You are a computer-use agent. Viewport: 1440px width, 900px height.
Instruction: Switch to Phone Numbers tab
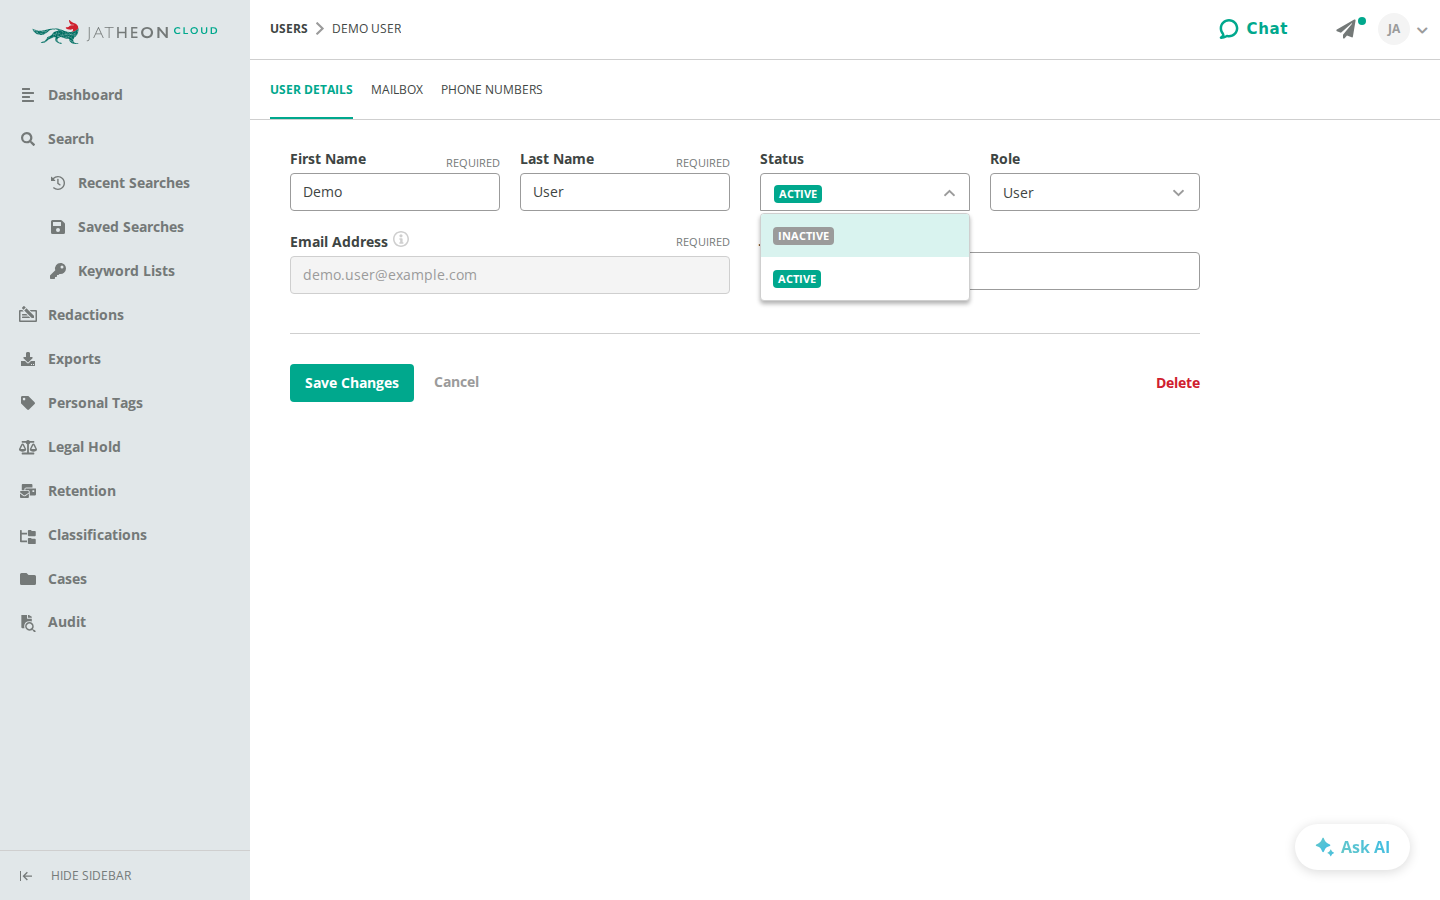tap(492, 90)
